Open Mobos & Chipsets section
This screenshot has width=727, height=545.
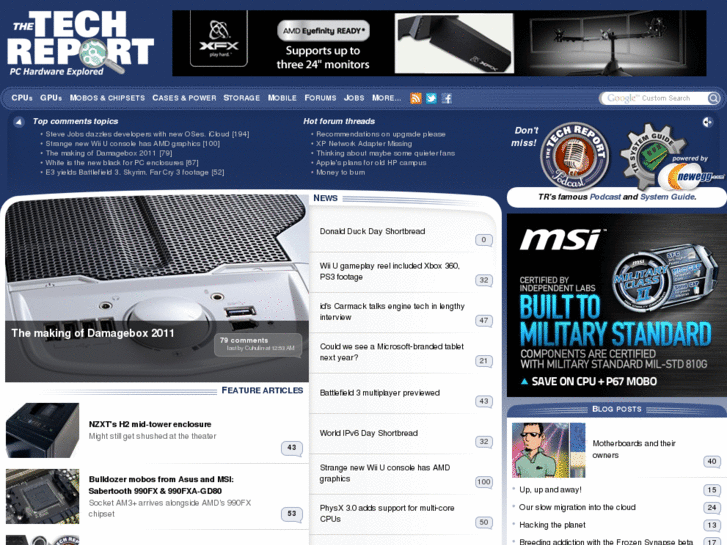[x=107, y=98]
